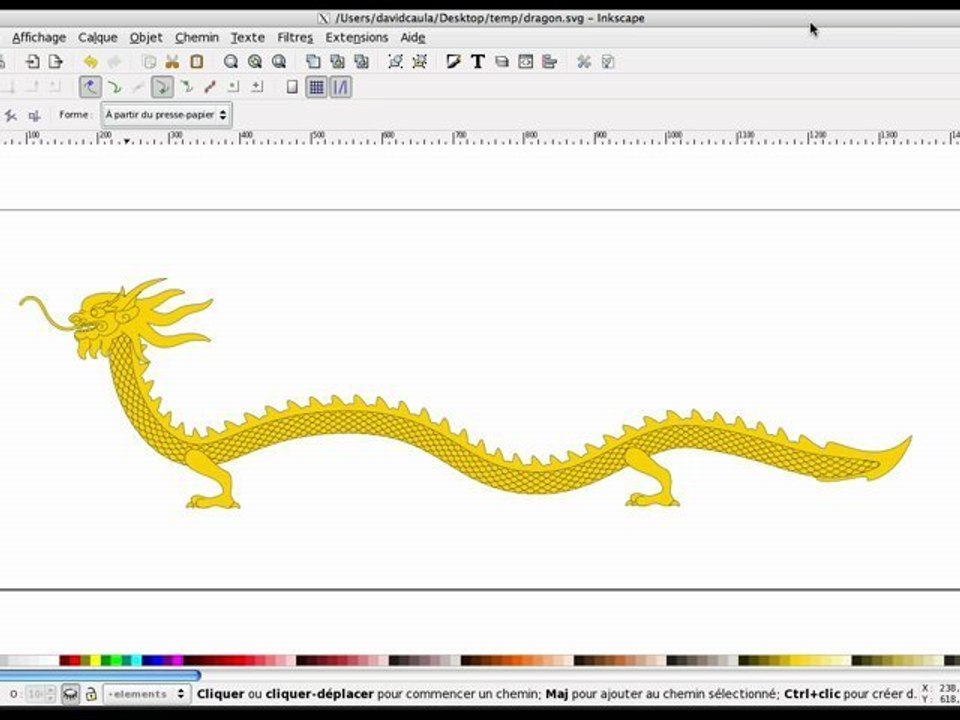Toggle snap bounding box corners (green curve)
This screenshot has height=720, width=960.
coord(114,87)
